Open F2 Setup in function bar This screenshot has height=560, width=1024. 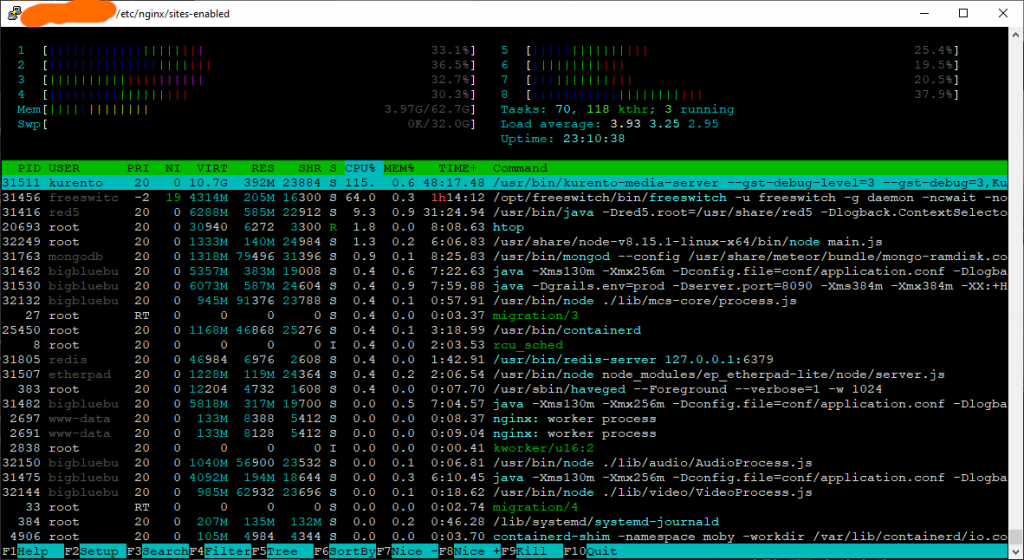pyautogui.click(x=98, y=551)
